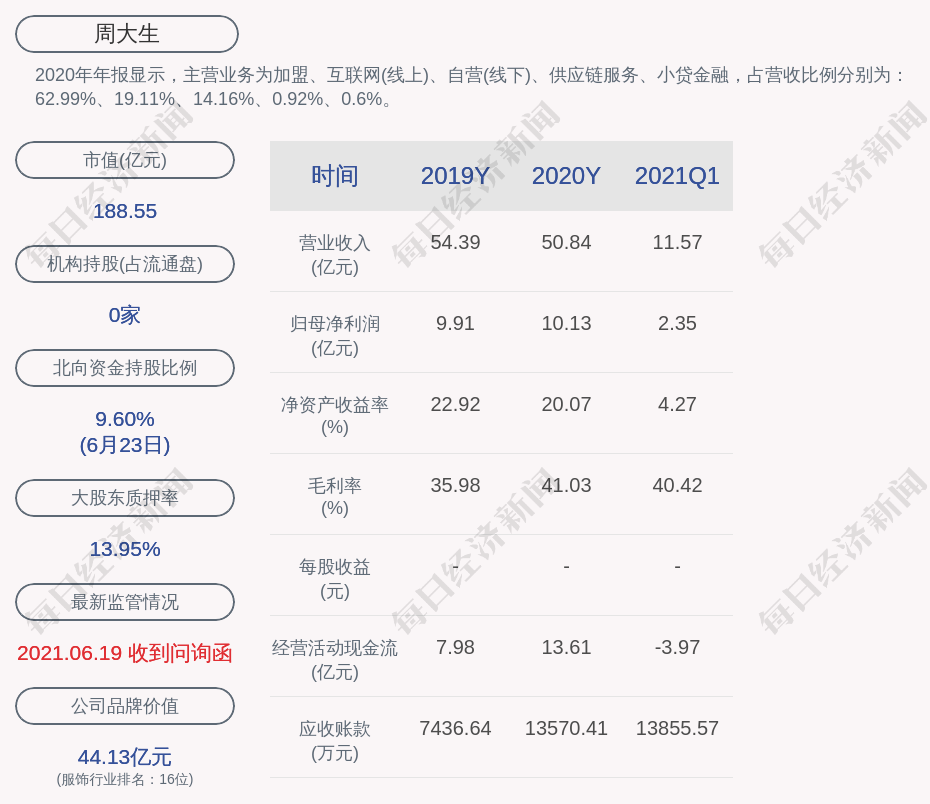
Task: Click the 毛利率(%) row label
Action: pos(335,497)
